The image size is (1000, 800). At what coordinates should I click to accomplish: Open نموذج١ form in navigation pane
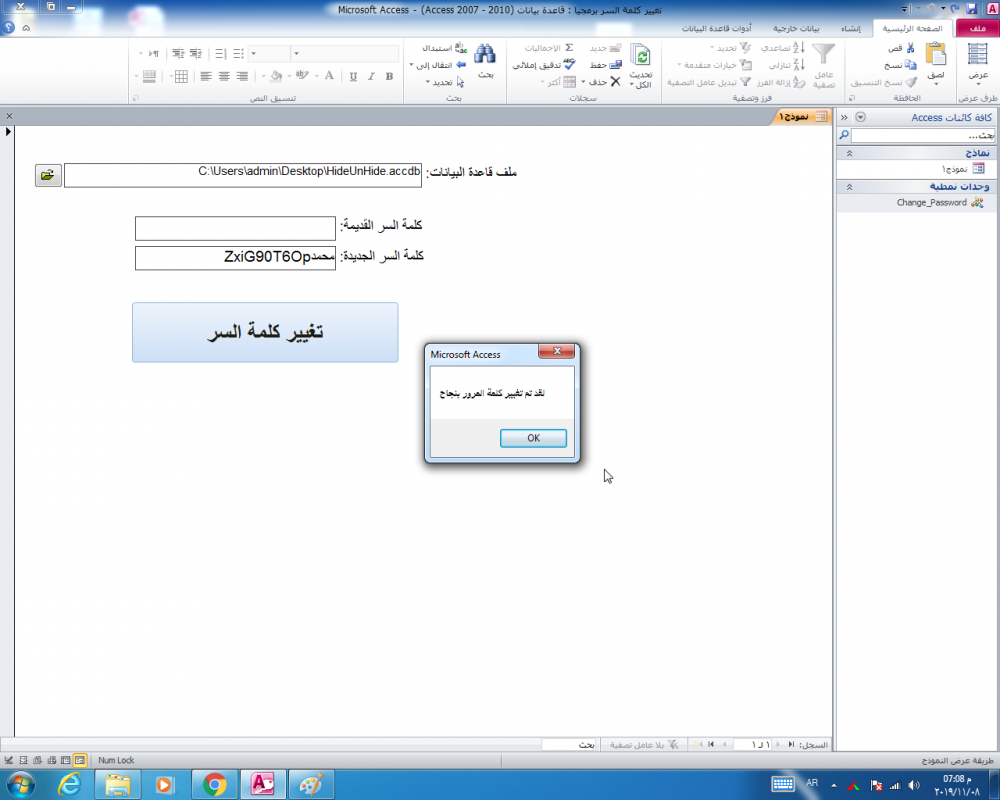tap(963, 169)
